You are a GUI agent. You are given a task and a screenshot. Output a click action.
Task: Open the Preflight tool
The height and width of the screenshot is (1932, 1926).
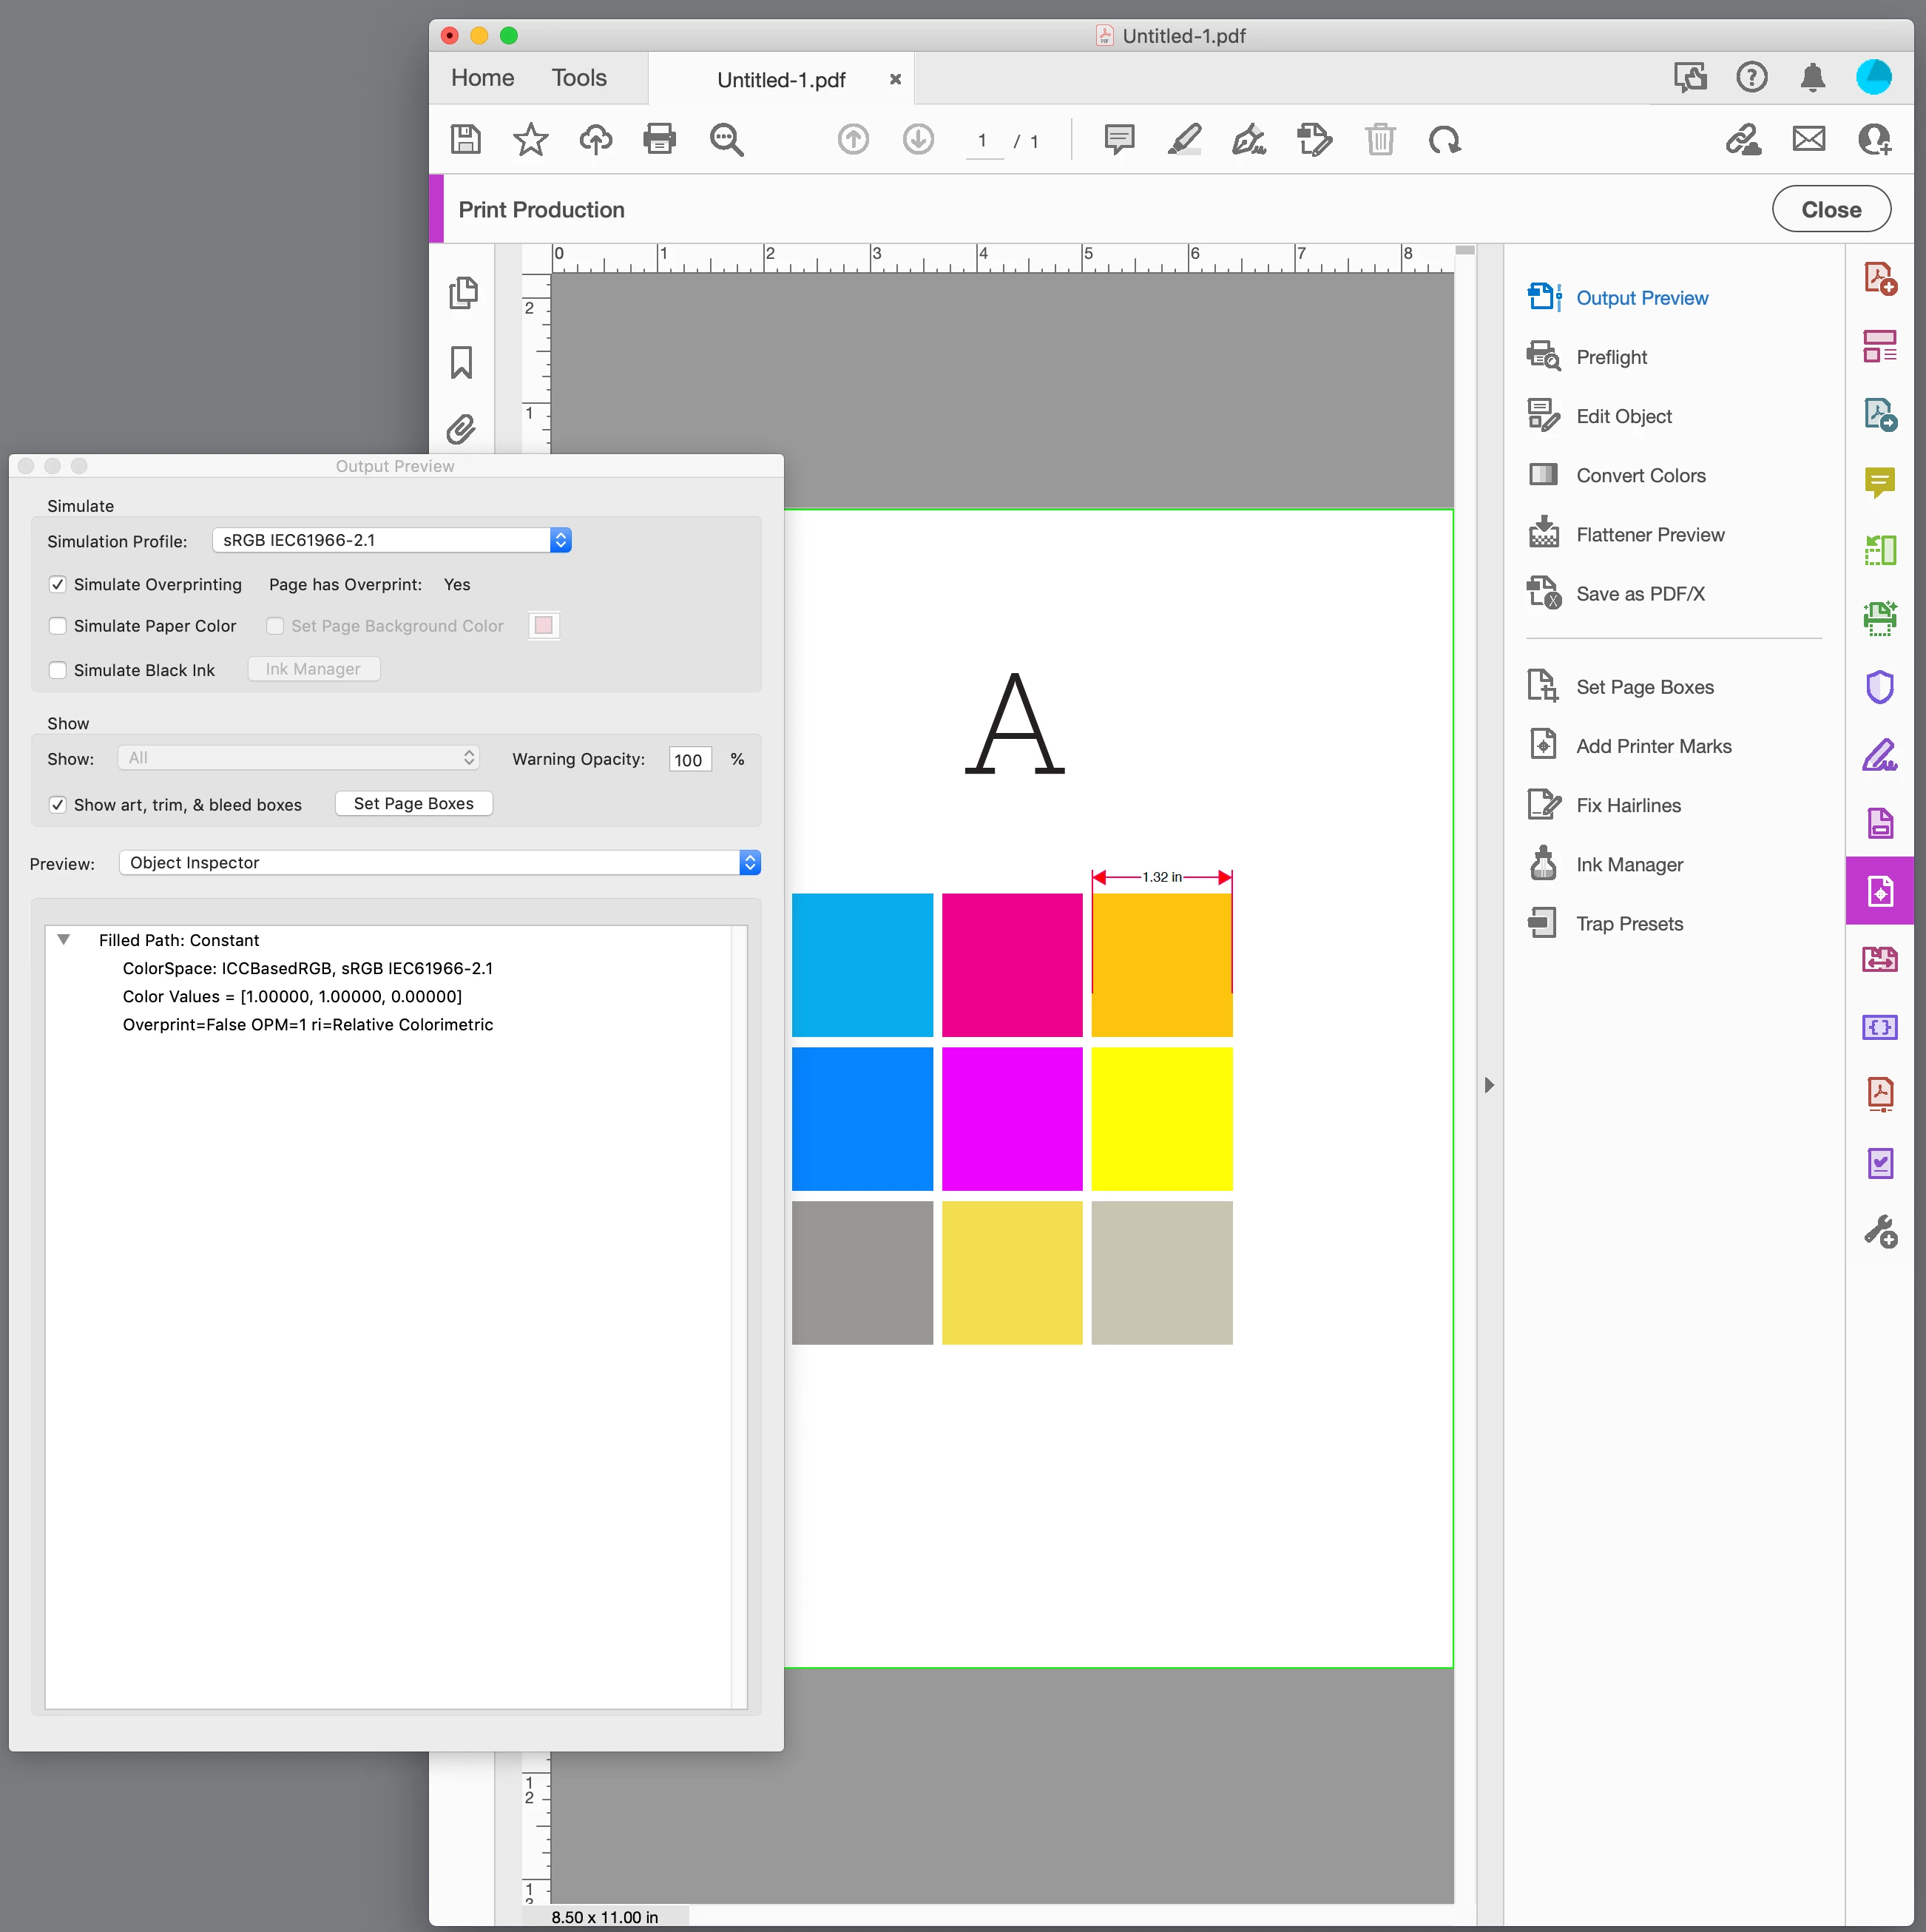coord(1610,357)
